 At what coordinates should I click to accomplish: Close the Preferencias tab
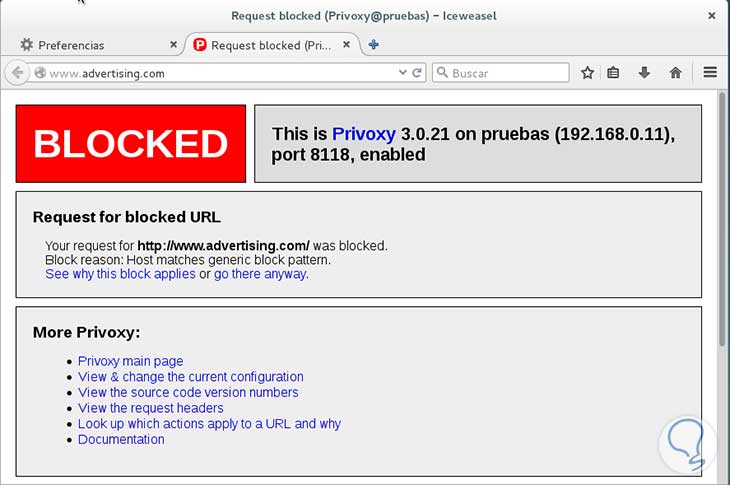tap(174, 45)
